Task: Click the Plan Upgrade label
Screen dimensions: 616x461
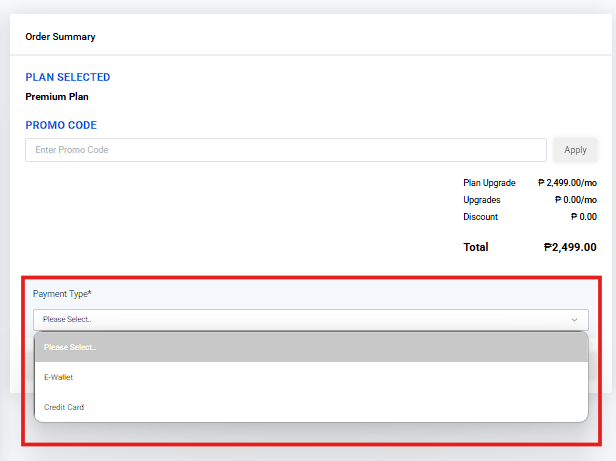Action: tap(489, 183)
